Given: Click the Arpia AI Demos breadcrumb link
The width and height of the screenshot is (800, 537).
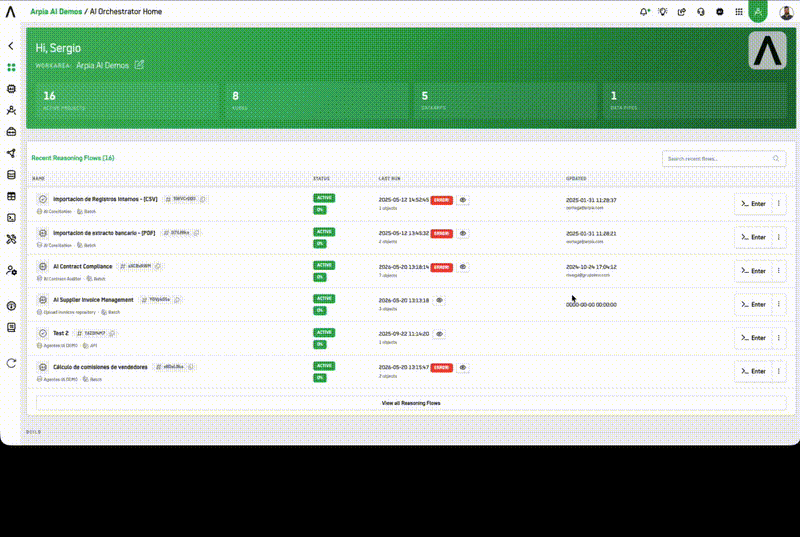Looking at the screenshot, I should pos(56,12).
